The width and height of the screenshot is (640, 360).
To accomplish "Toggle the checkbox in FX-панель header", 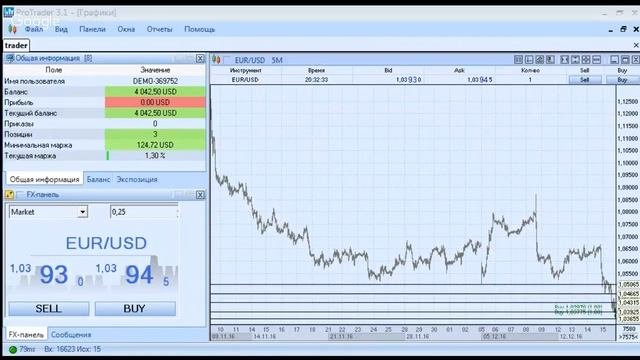I will point(20,195).
